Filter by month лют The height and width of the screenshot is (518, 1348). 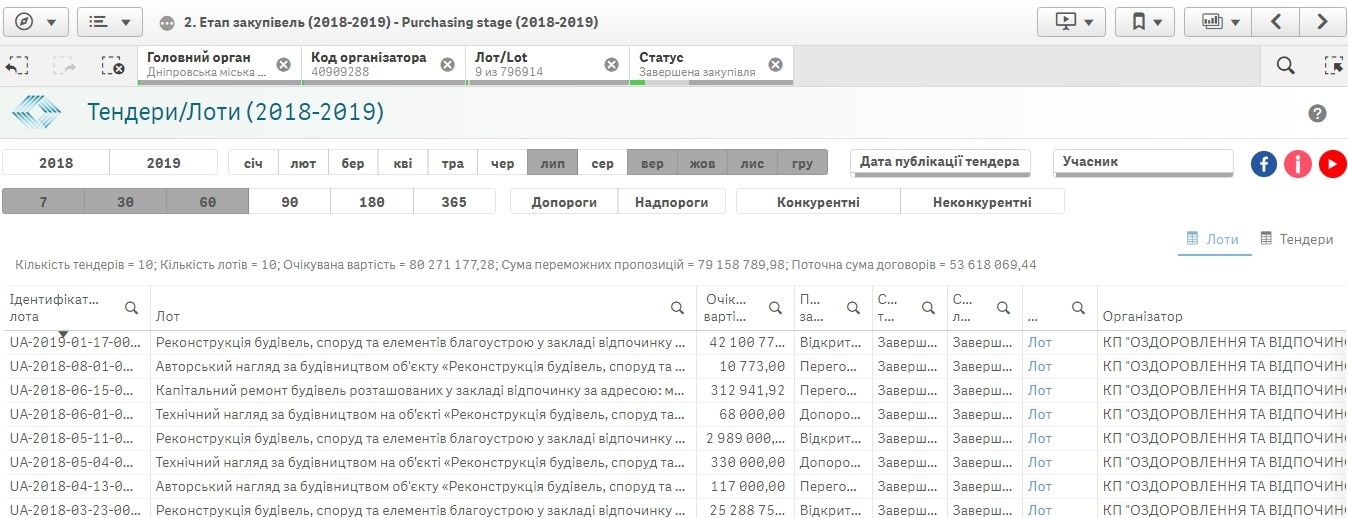(303, 163)
